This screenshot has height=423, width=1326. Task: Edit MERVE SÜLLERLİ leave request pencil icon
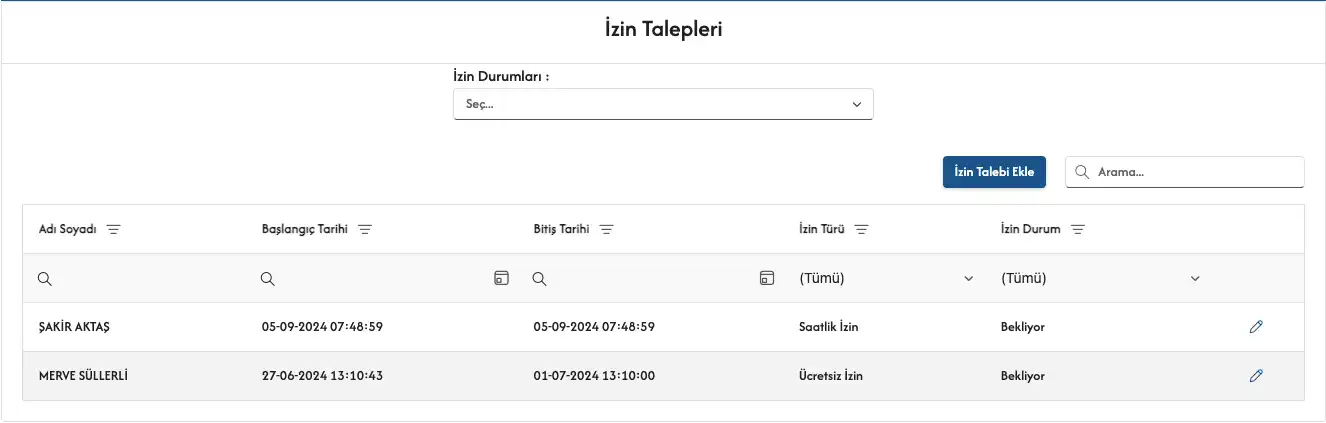pos(1256,376)
